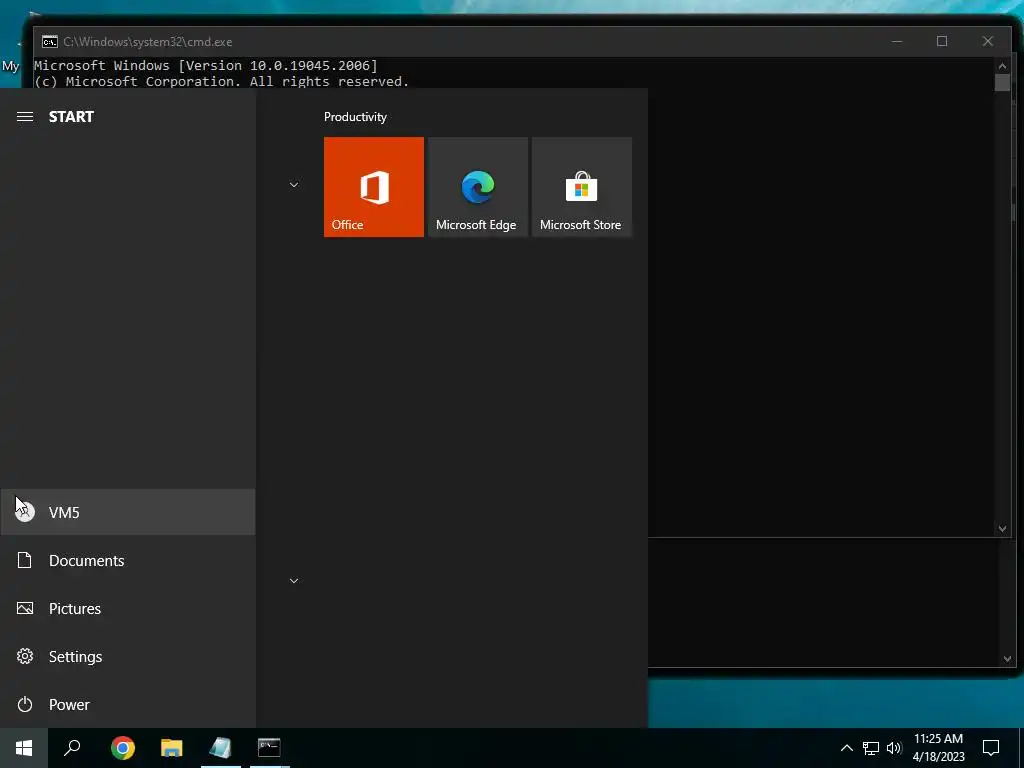Click cmd scrollbar down arrow
The height and width of the screenshot is (768, 1024).
tap(1002, 528)
